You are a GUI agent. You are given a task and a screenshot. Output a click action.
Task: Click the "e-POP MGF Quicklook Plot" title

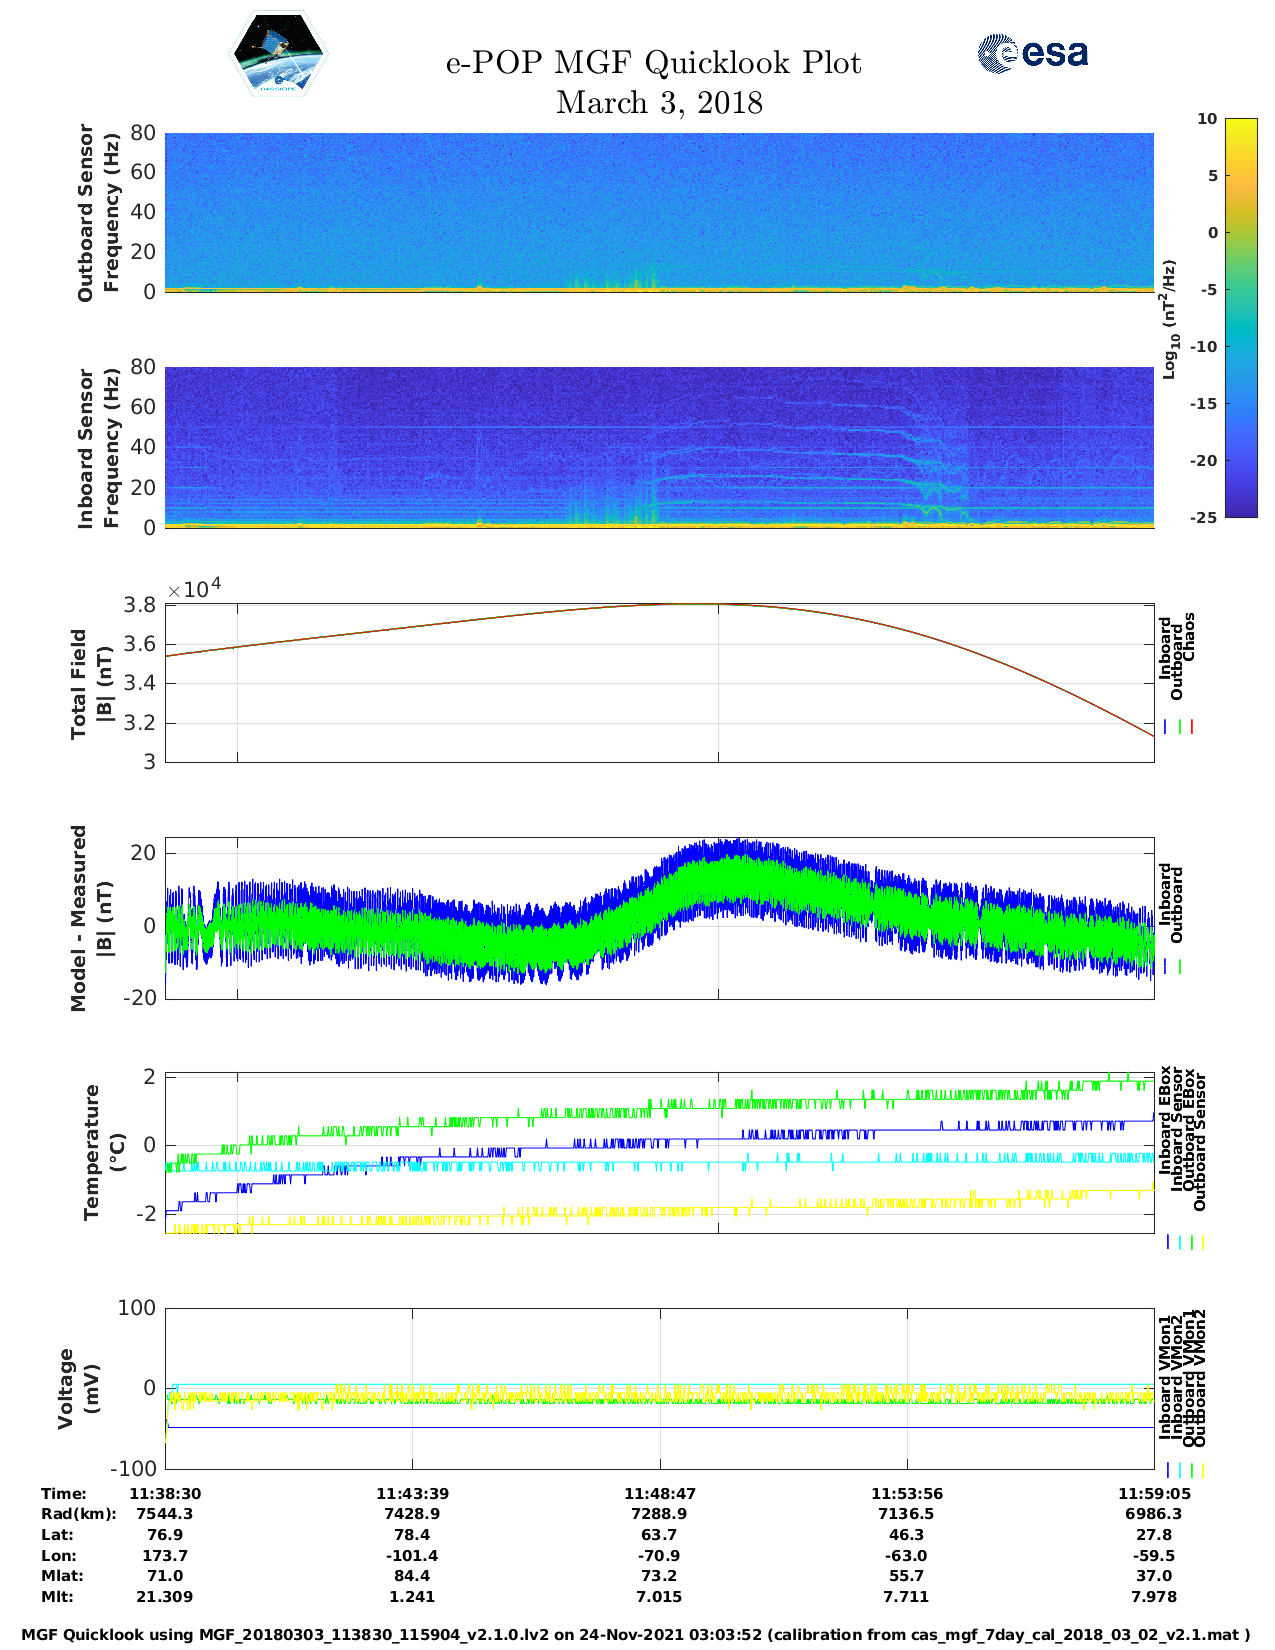click(x=653, y=63)
